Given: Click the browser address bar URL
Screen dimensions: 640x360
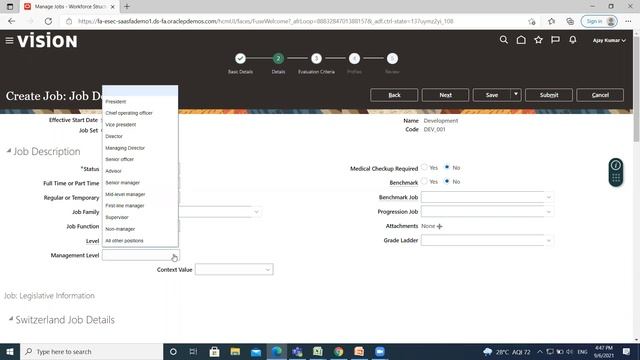Looking at the screenshot, I should pyautogui.click(x=266, y=21).
